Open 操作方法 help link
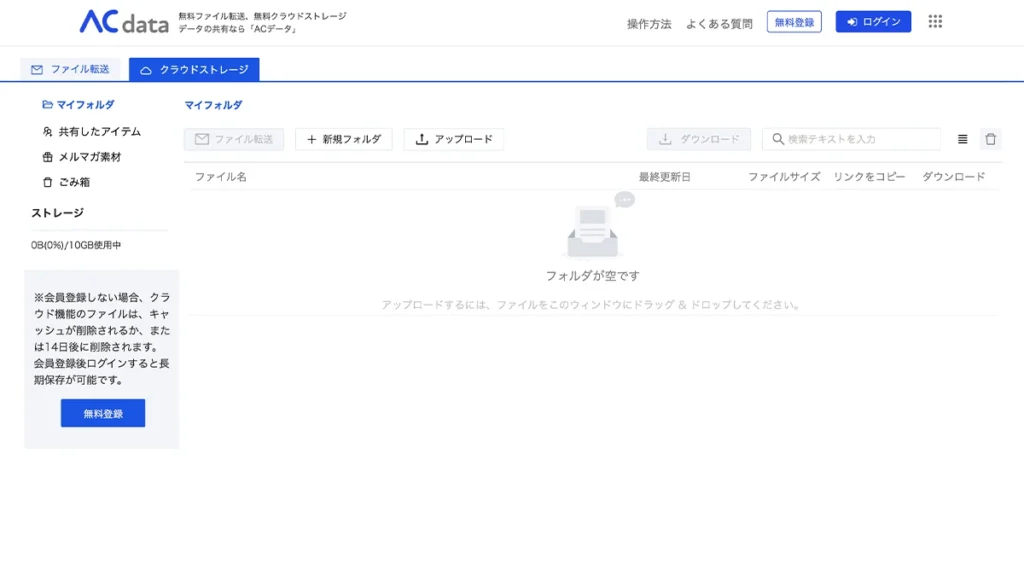 (649, 24)
